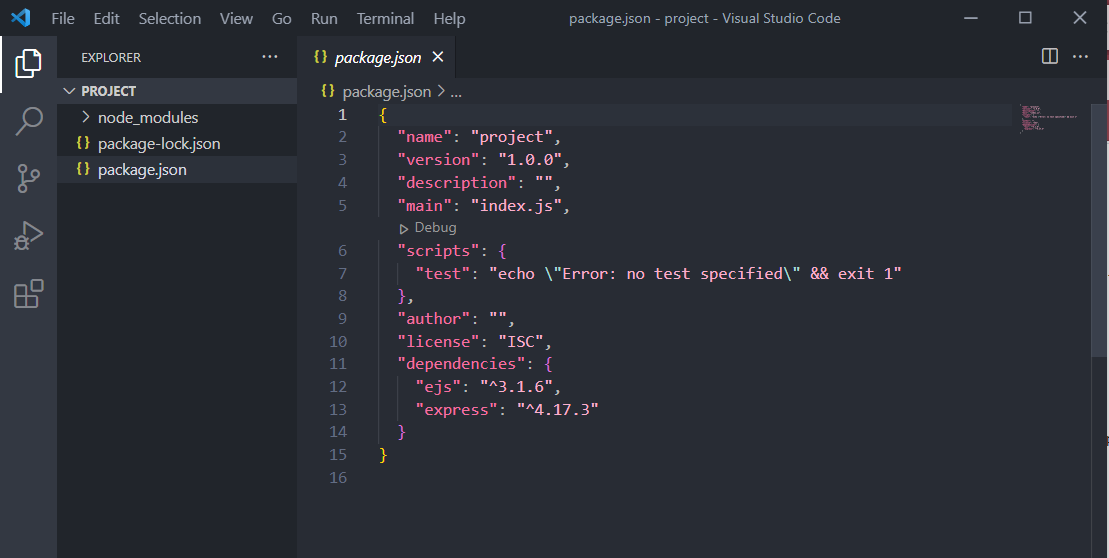The width and height of the screenshot is (1109, 558).
Task: Open the Terminal menu
Action: [385, 18]
